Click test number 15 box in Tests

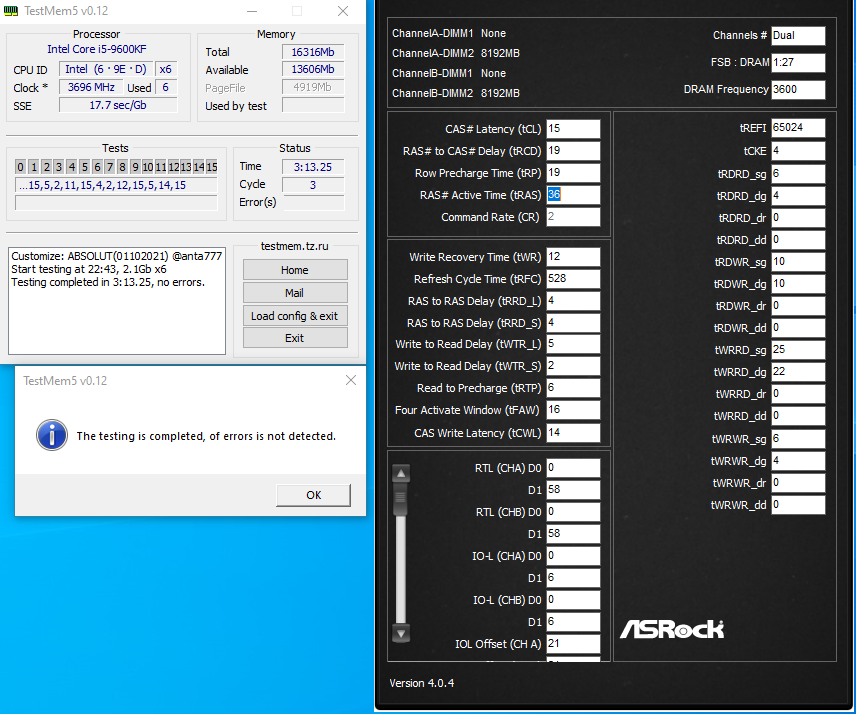coord(212,166)
